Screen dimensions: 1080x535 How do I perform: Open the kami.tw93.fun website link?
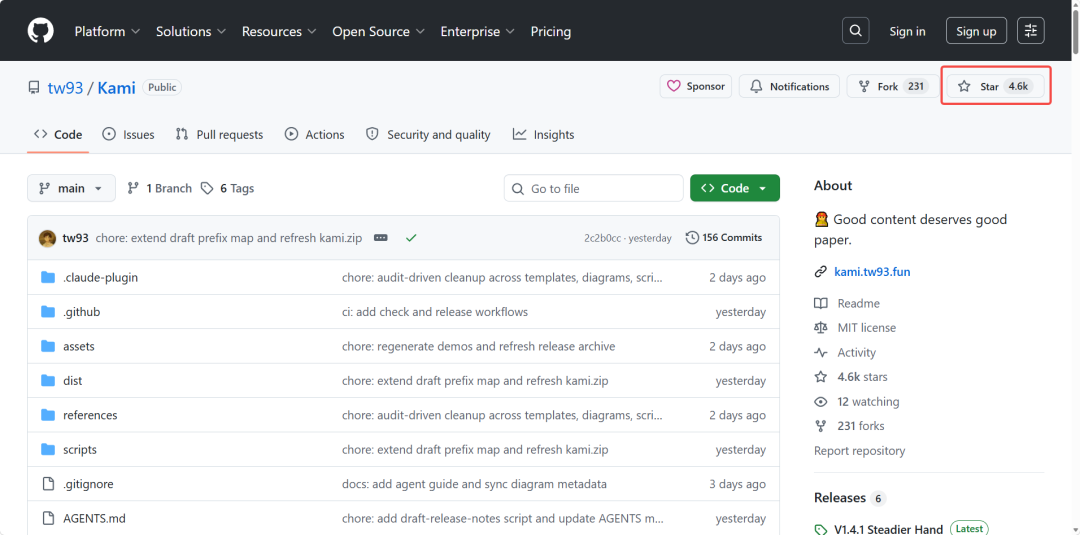pos(872,272)
